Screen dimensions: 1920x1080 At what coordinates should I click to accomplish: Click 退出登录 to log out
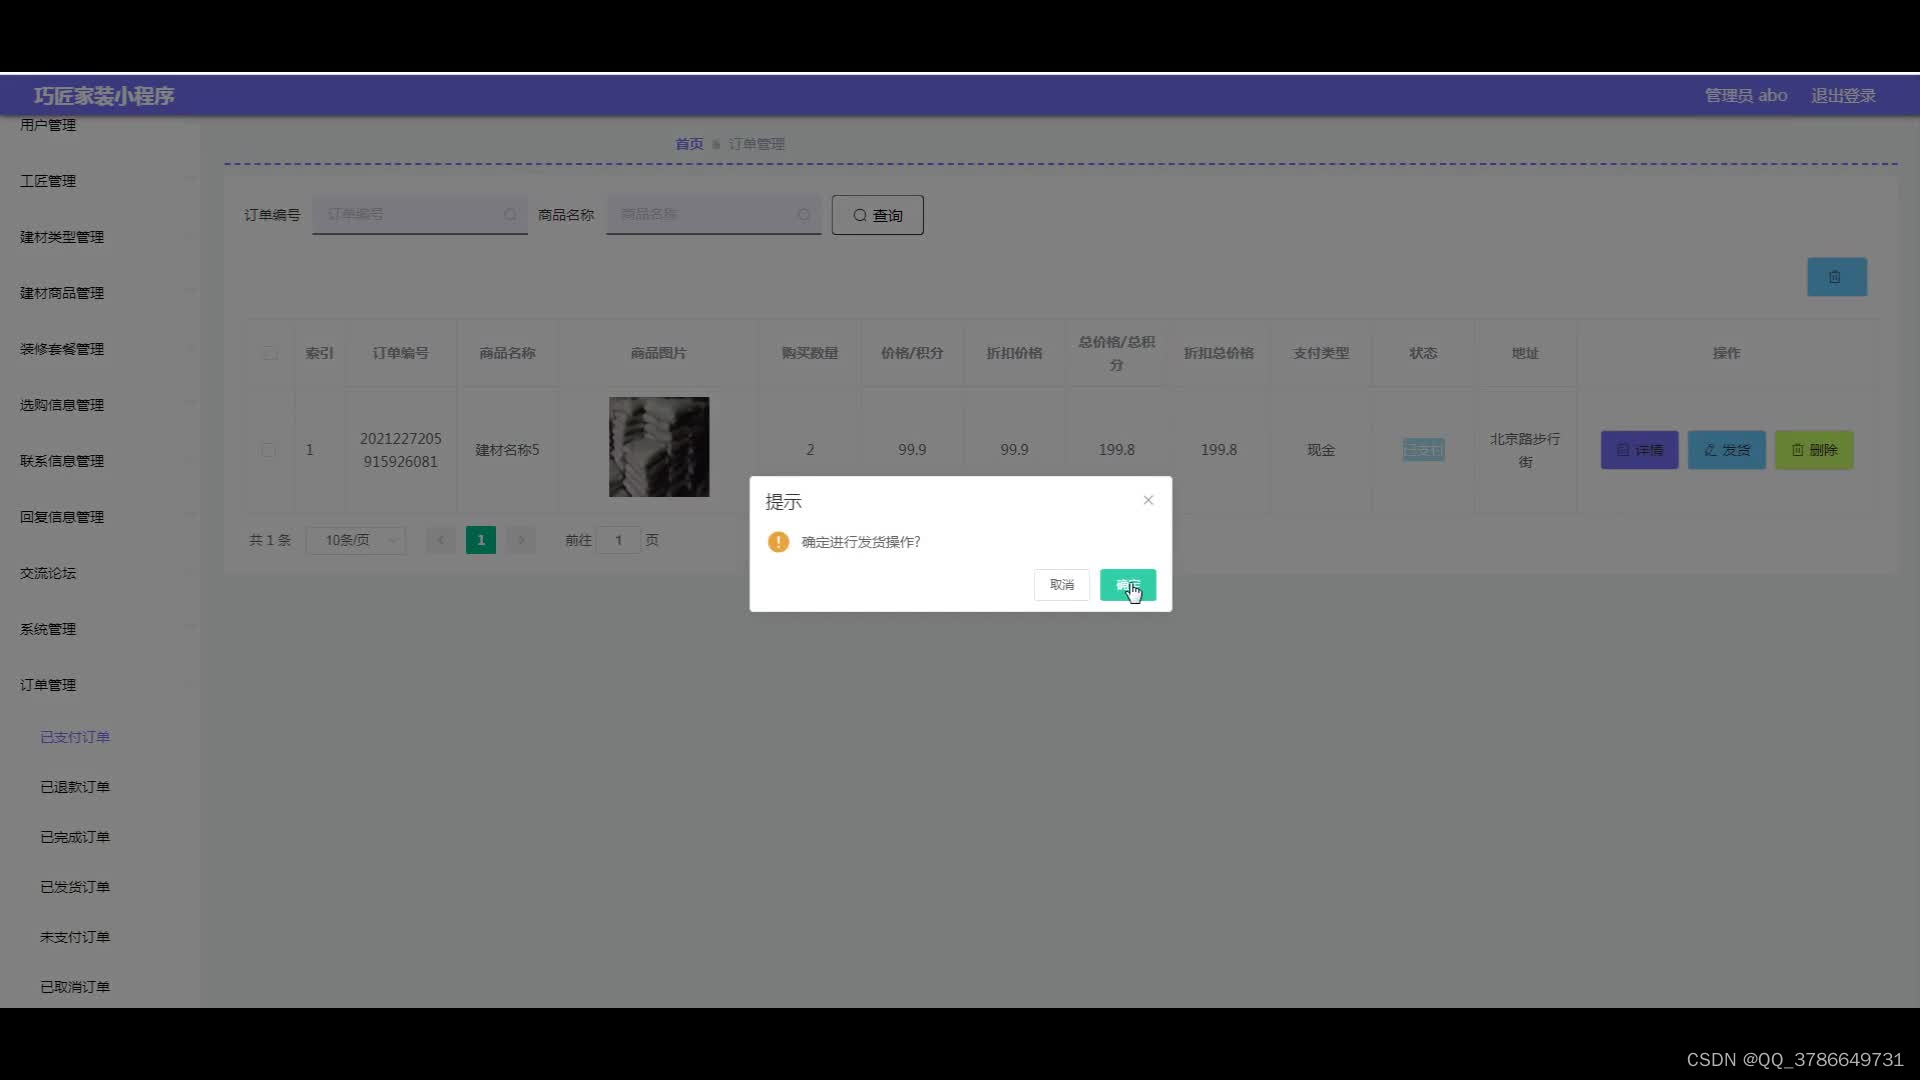pos(1842,96)
